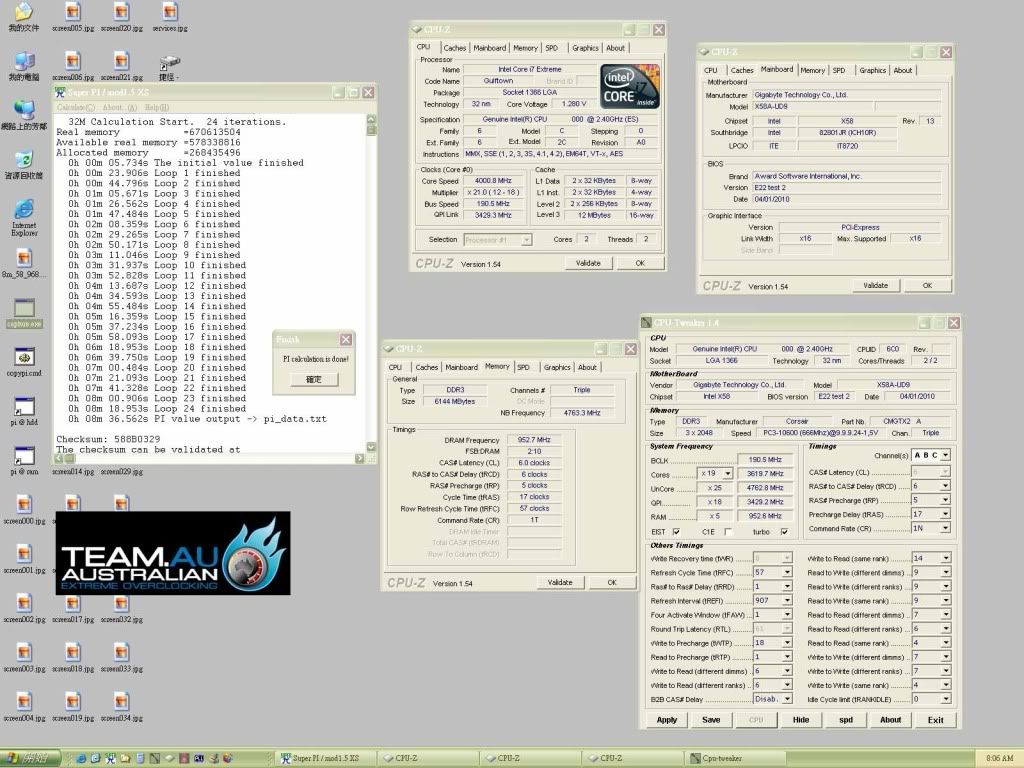Viewport: 1024px width, 768px height.
Task: Select the screen005.jpg desktop file icon
Action: click(x=73, y=17)
